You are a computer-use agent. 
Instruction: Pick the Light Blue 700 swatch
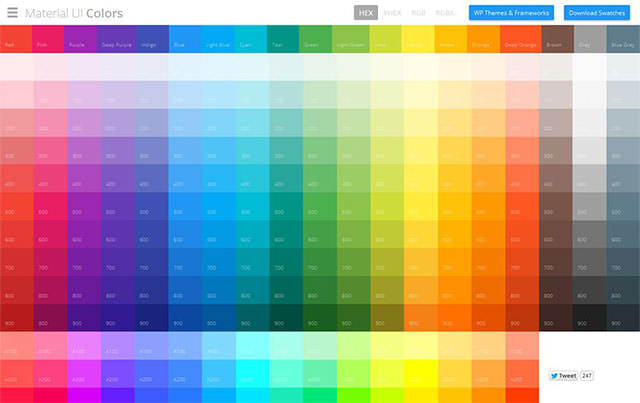[219, 262]
